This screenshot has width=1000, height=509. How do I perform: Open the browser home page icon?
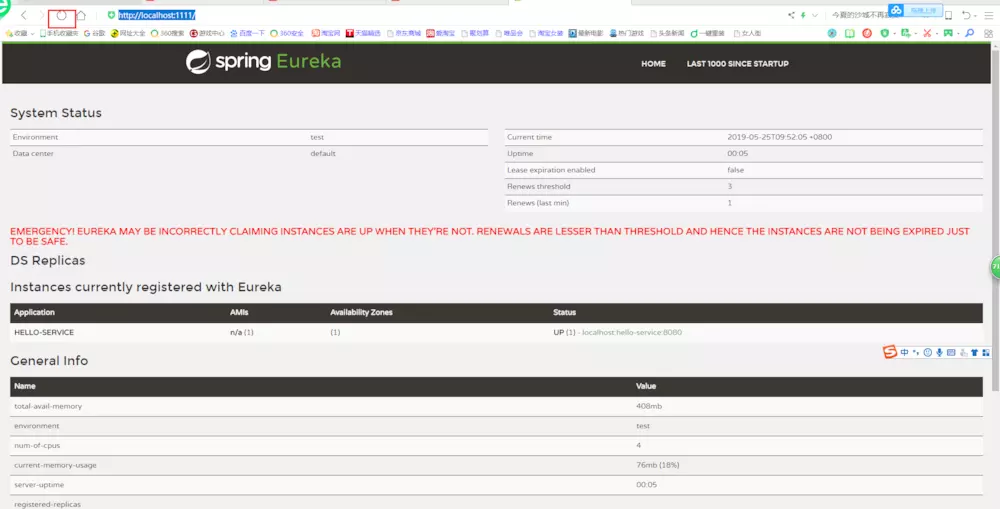click(81, 15)
